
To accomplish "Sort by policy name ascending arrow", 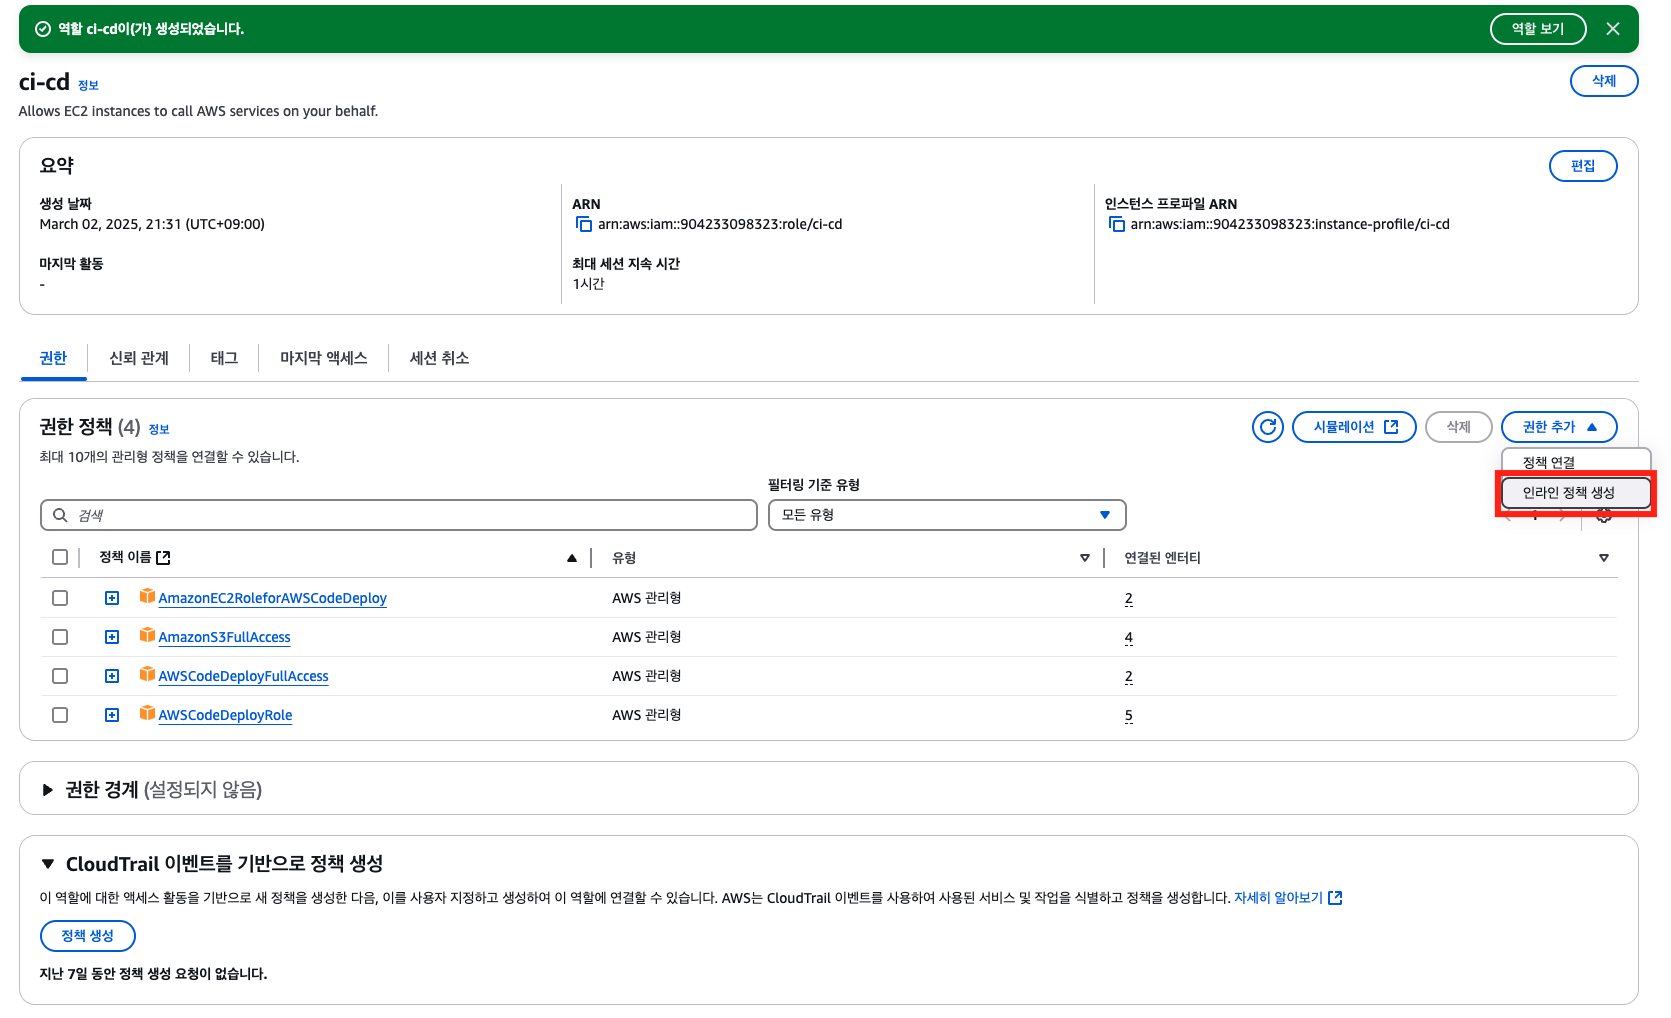I will pos(572,558).
